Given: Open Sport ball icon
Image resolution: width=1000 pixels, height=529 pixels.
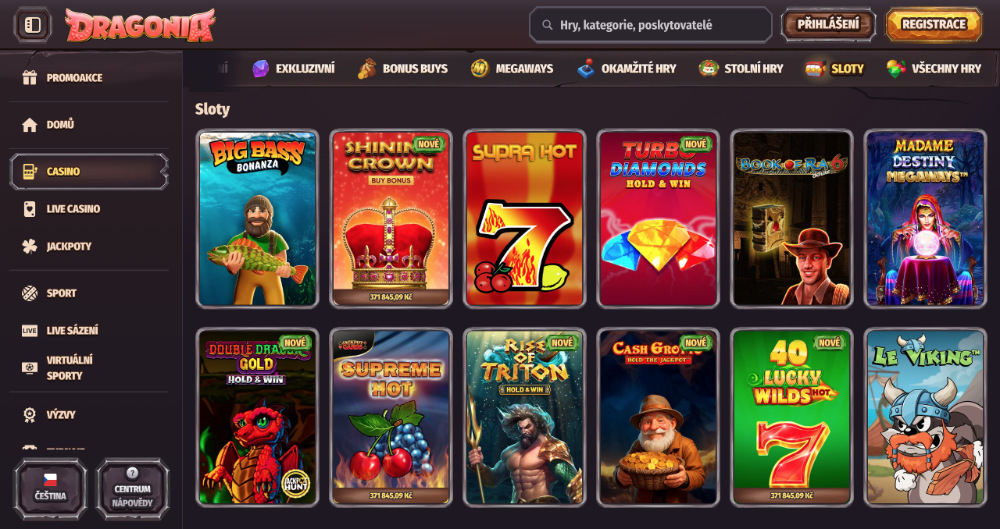Looking at the screenshot, I should pos(29,293).
